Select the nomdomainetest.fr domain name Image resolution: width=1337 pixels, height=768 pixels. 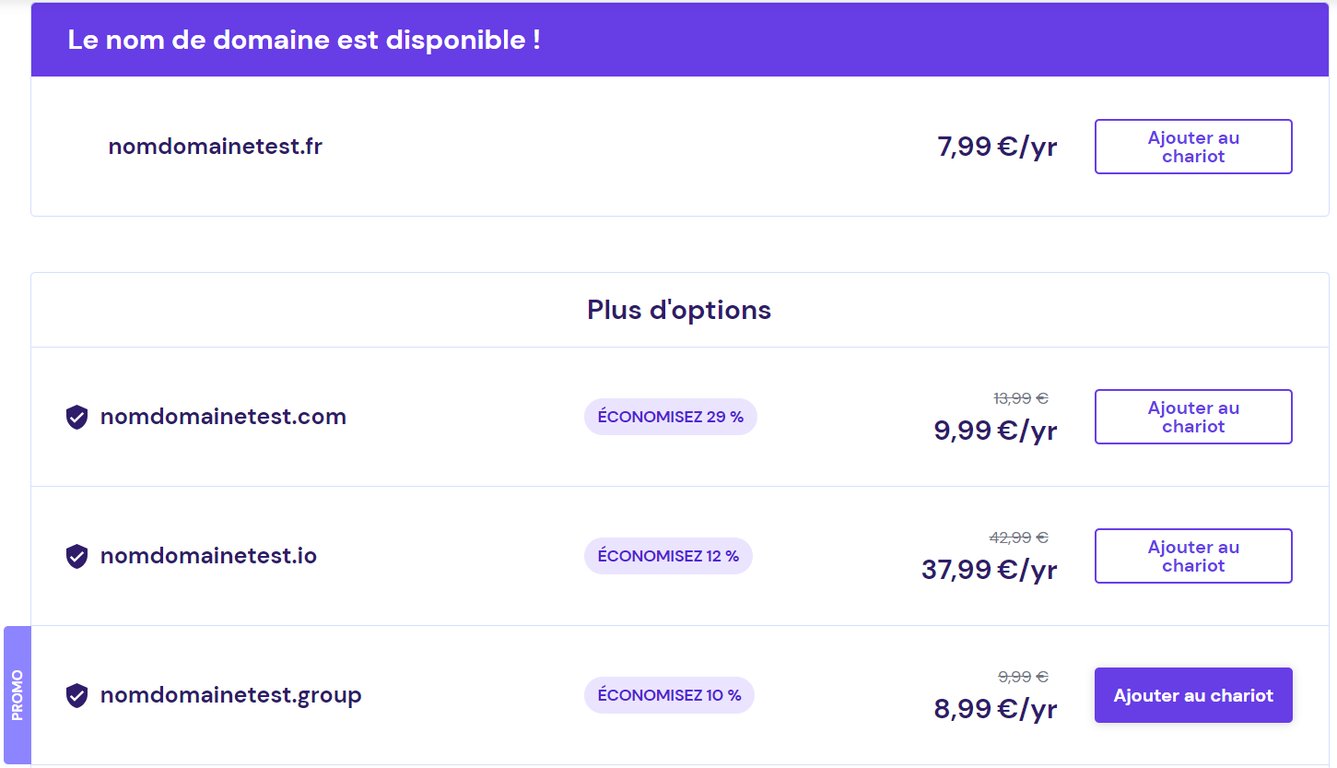214,146
